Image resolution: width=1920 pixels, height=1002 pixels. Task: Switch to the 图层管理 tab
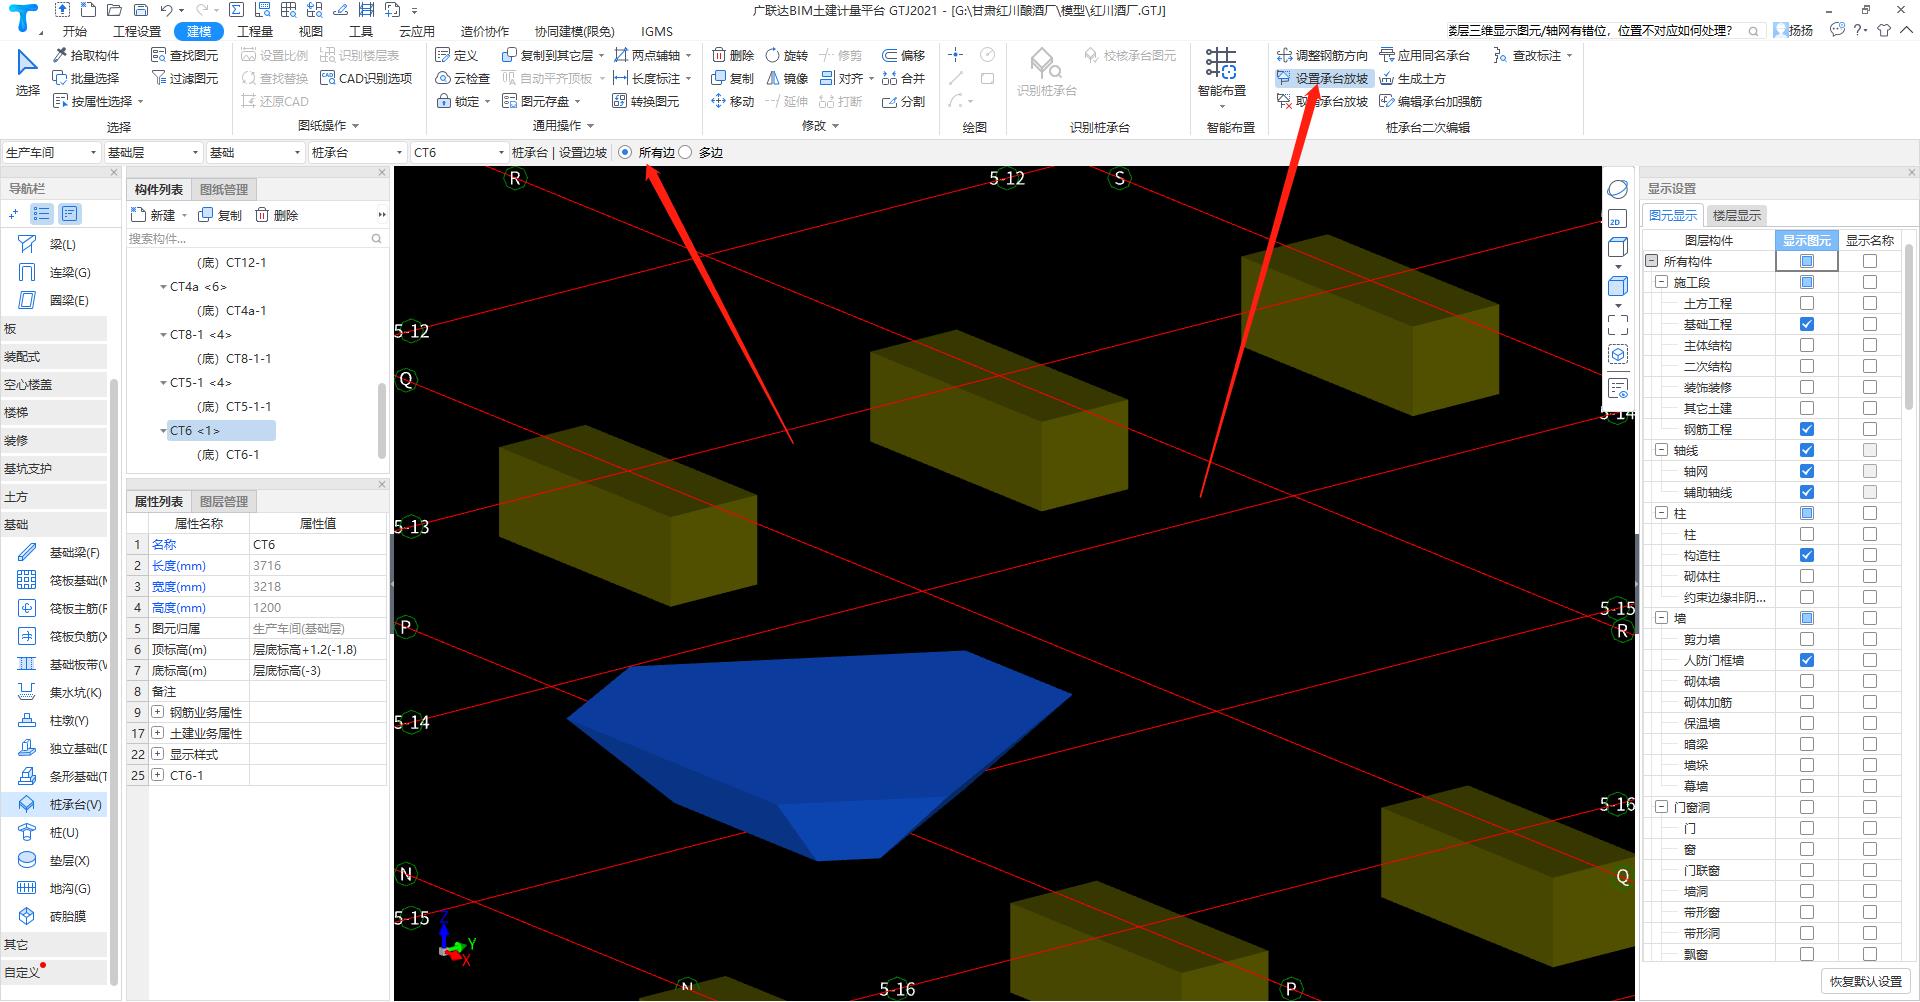pos(224,501)
